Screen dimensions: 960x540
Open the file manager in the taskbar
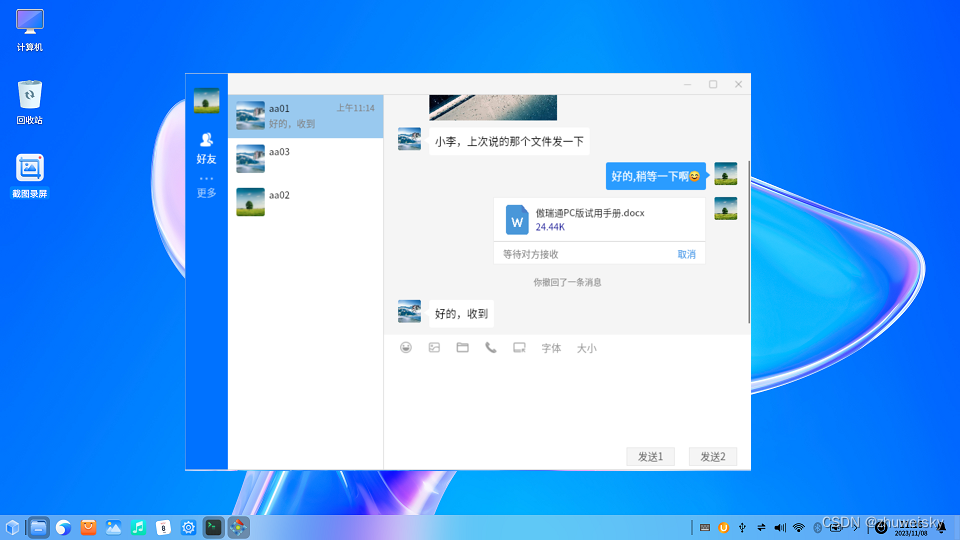pos(38,527)
